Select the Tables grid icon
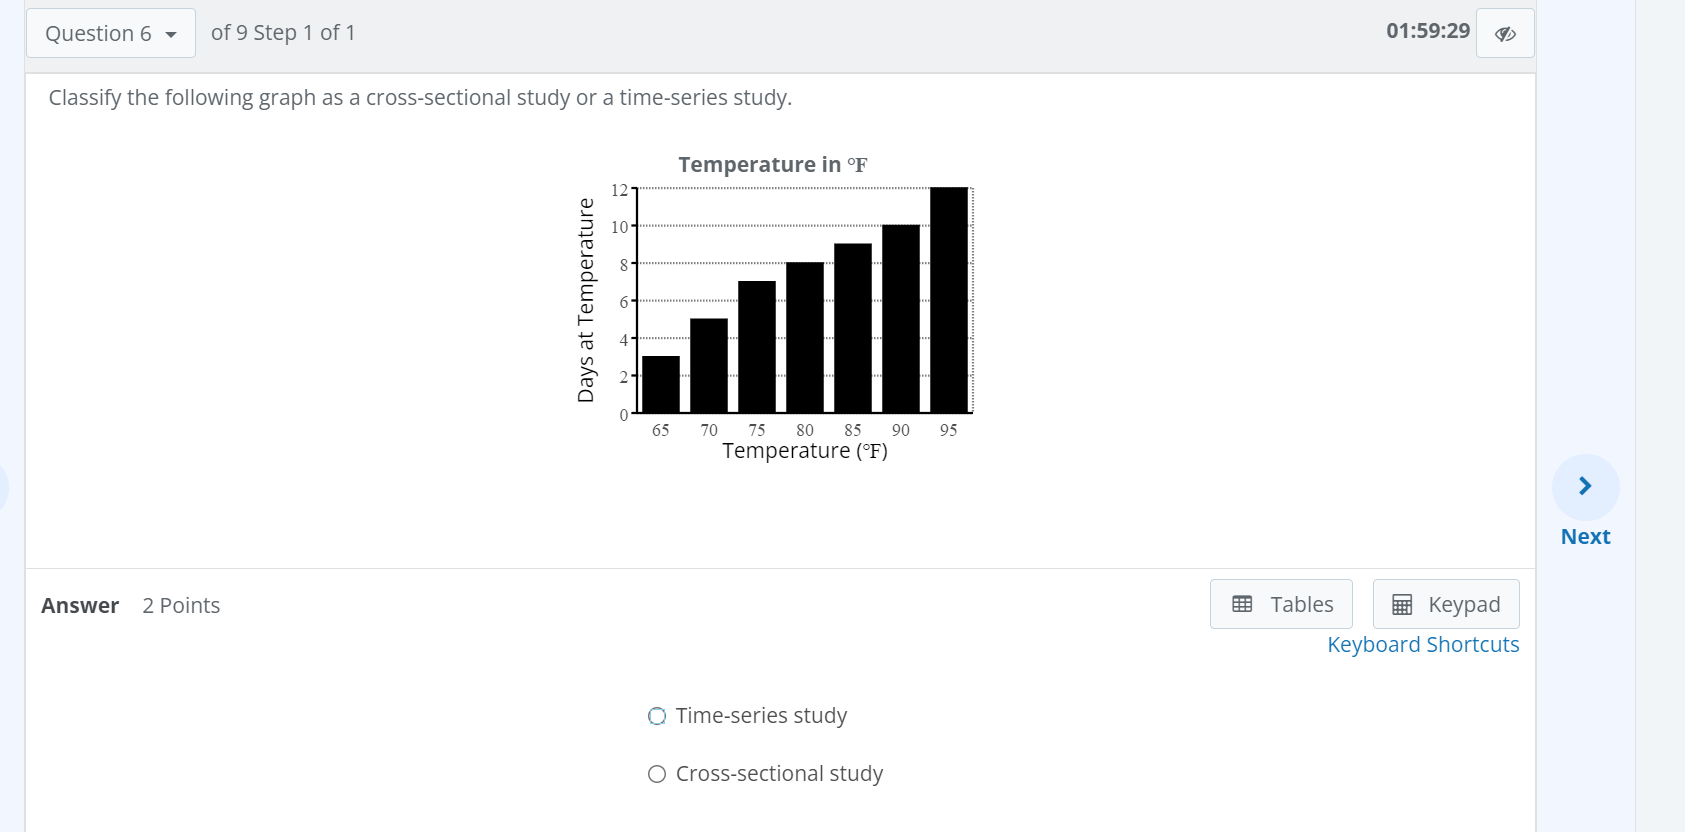1685x832 pixels. pyautogui.click(x=1240, y=603)
